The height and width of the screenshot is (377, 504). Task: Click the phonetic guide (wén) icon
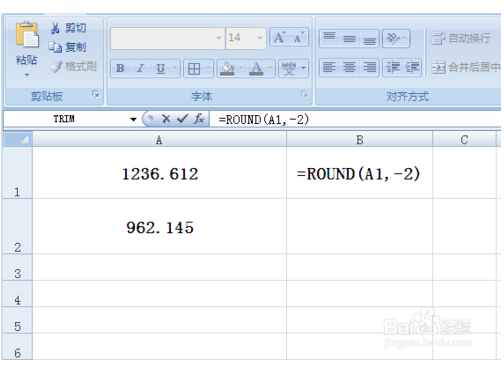pyautogui.click(x=289, y=68)
